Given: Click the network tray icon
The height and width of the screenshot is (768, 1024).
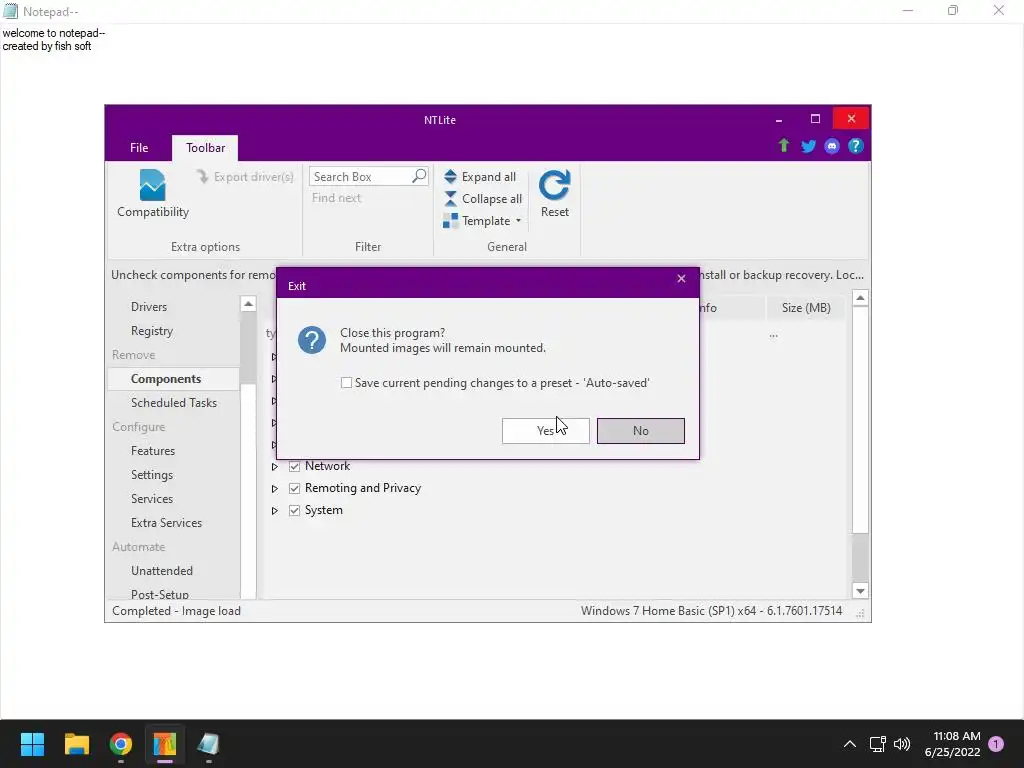Looking at the screenshot, I should pos(878,744).
